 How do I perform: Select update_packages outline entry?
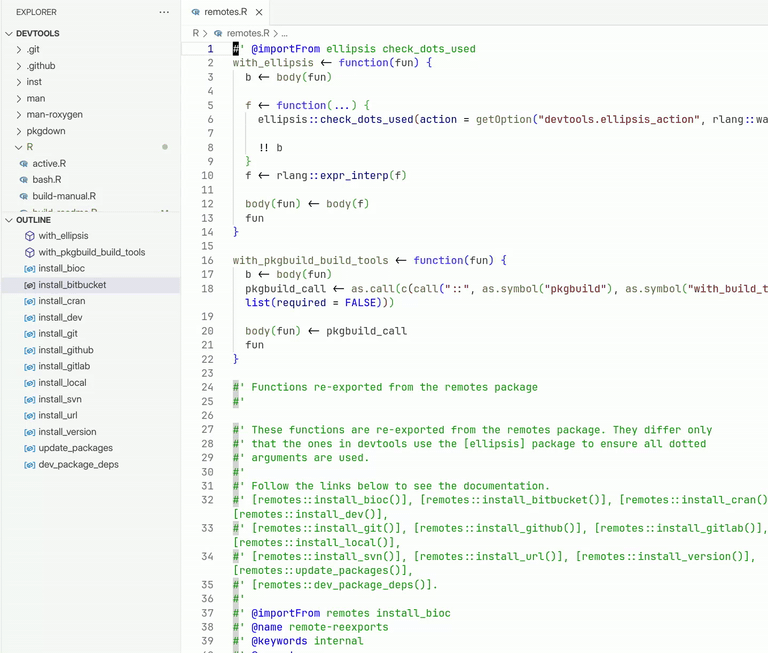75,448
